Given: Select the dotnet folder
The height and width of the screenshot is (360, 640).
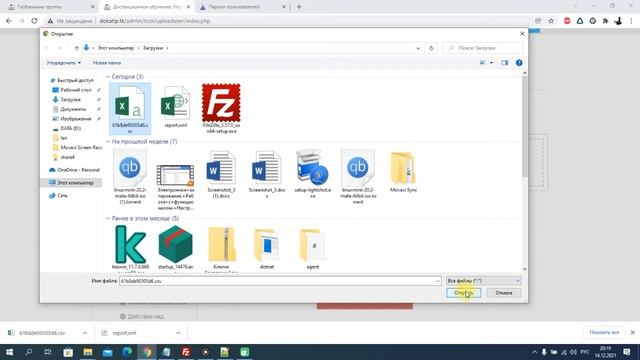Looking at the screenshot, I should click(x=267, y=248).
